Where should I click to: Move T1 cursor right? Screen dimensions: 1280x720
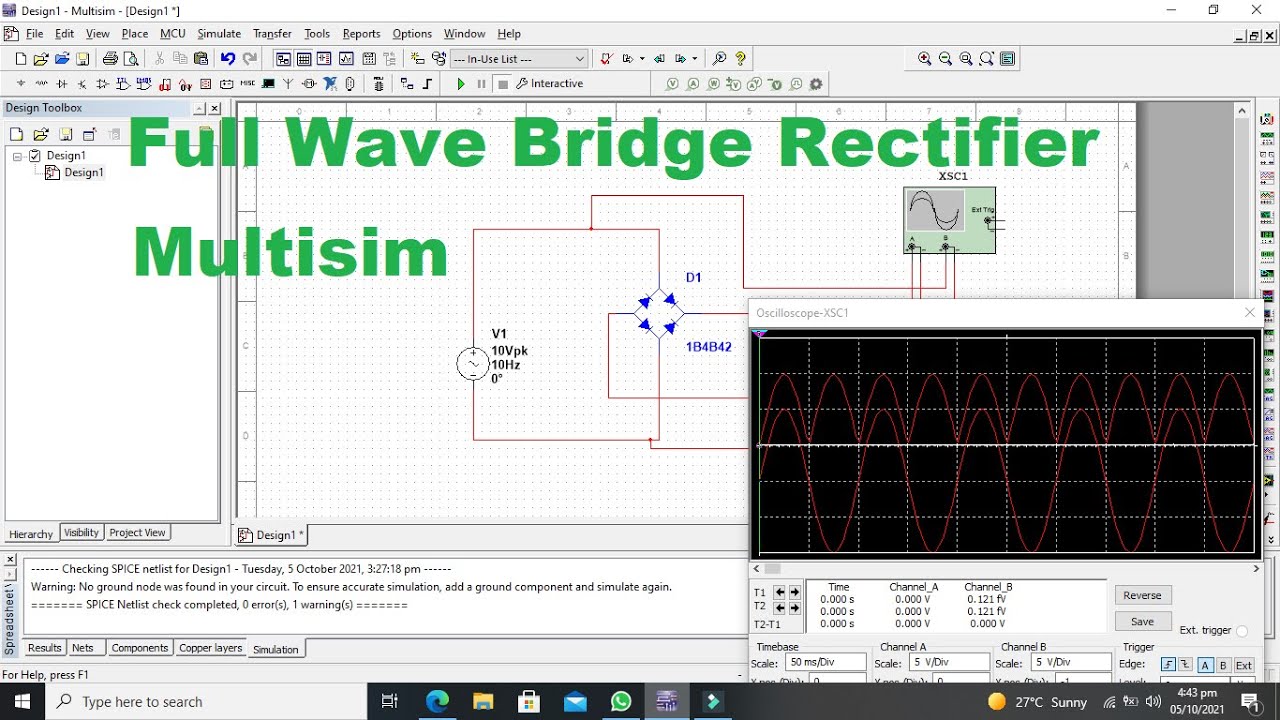[795, 592]
